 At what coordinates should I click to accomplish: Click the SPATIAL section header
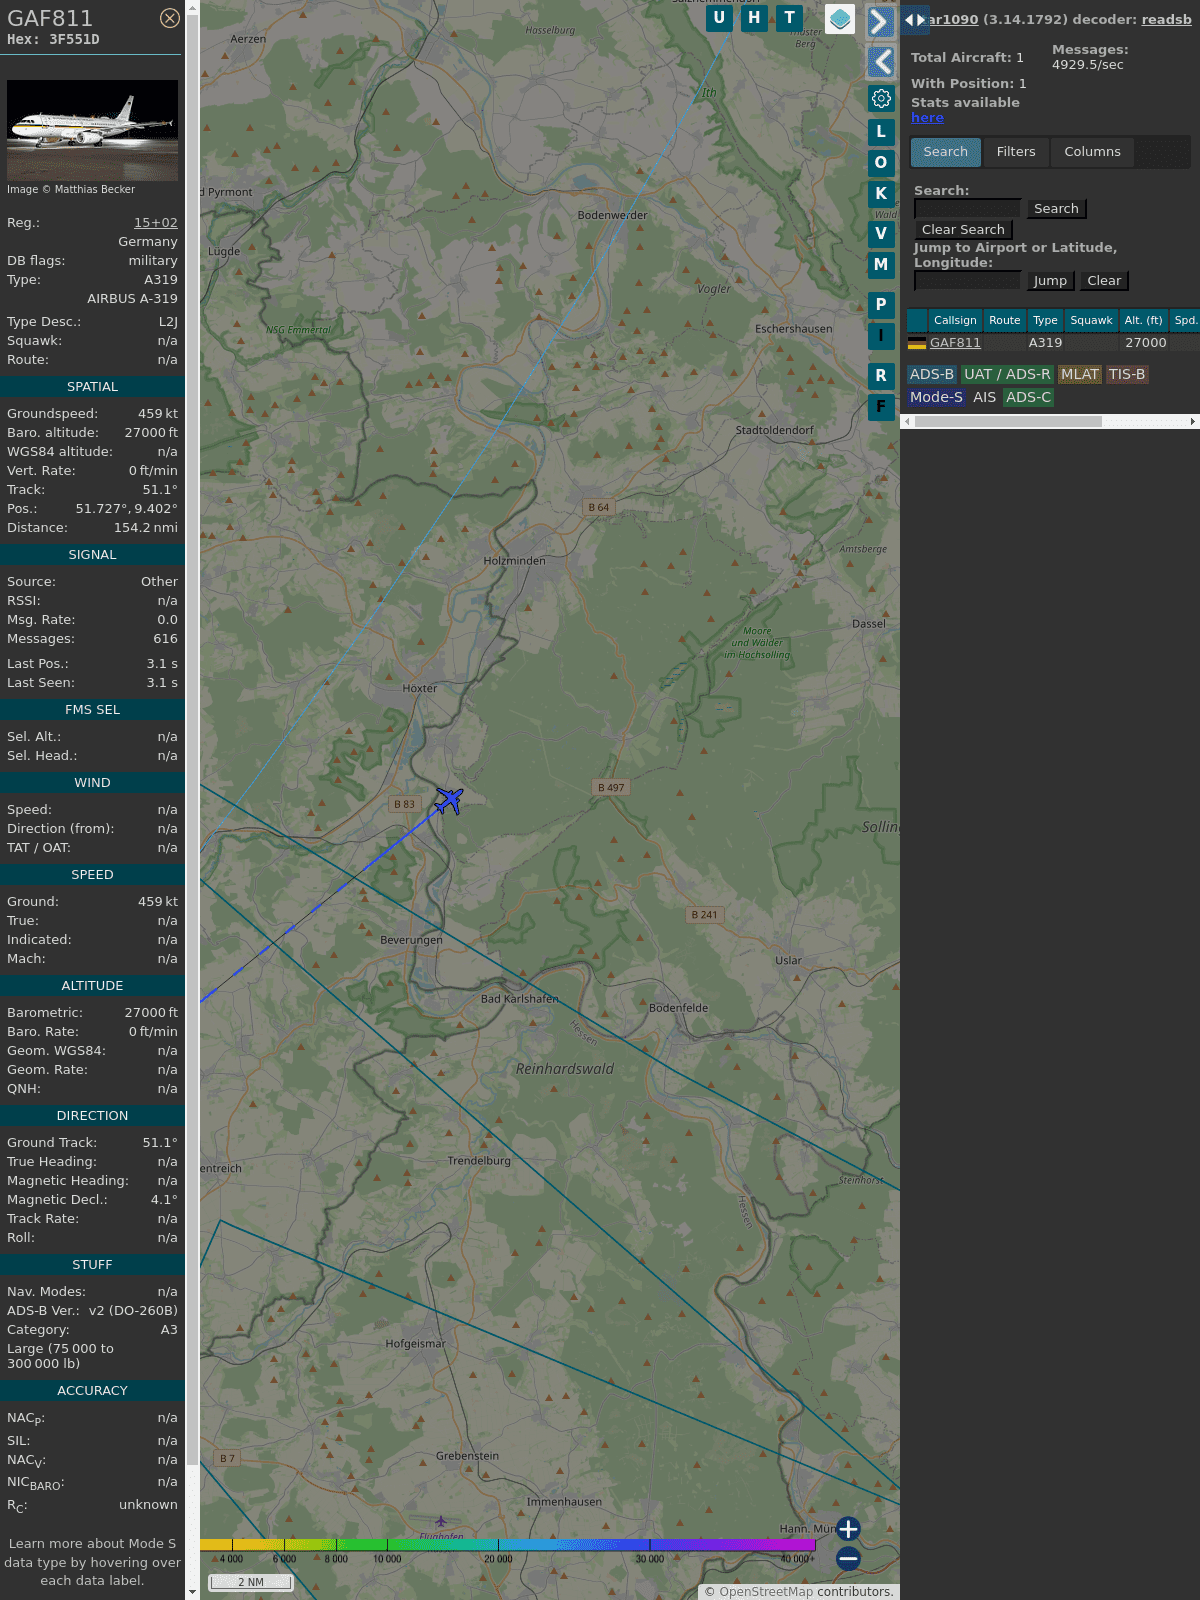pos(92,386)
